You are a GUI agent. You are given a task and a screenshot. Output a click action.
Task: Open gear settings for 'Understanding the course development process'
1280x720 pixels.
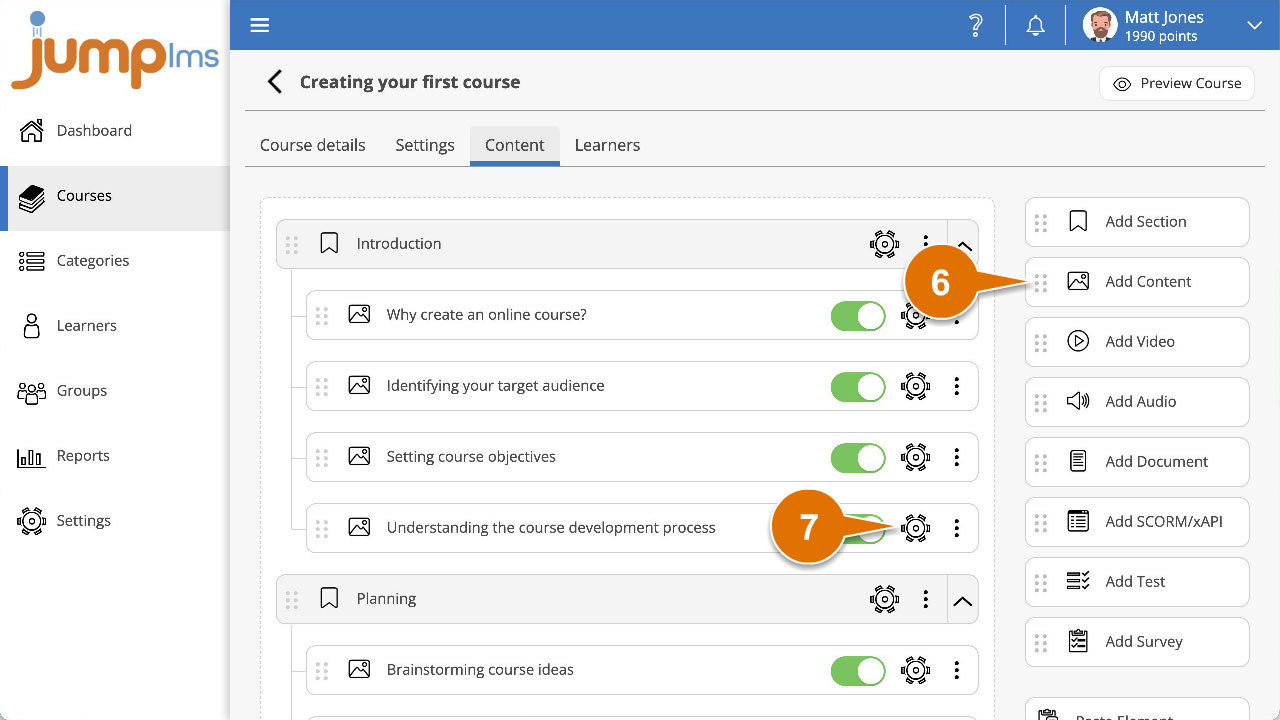(x=915, y=529)
